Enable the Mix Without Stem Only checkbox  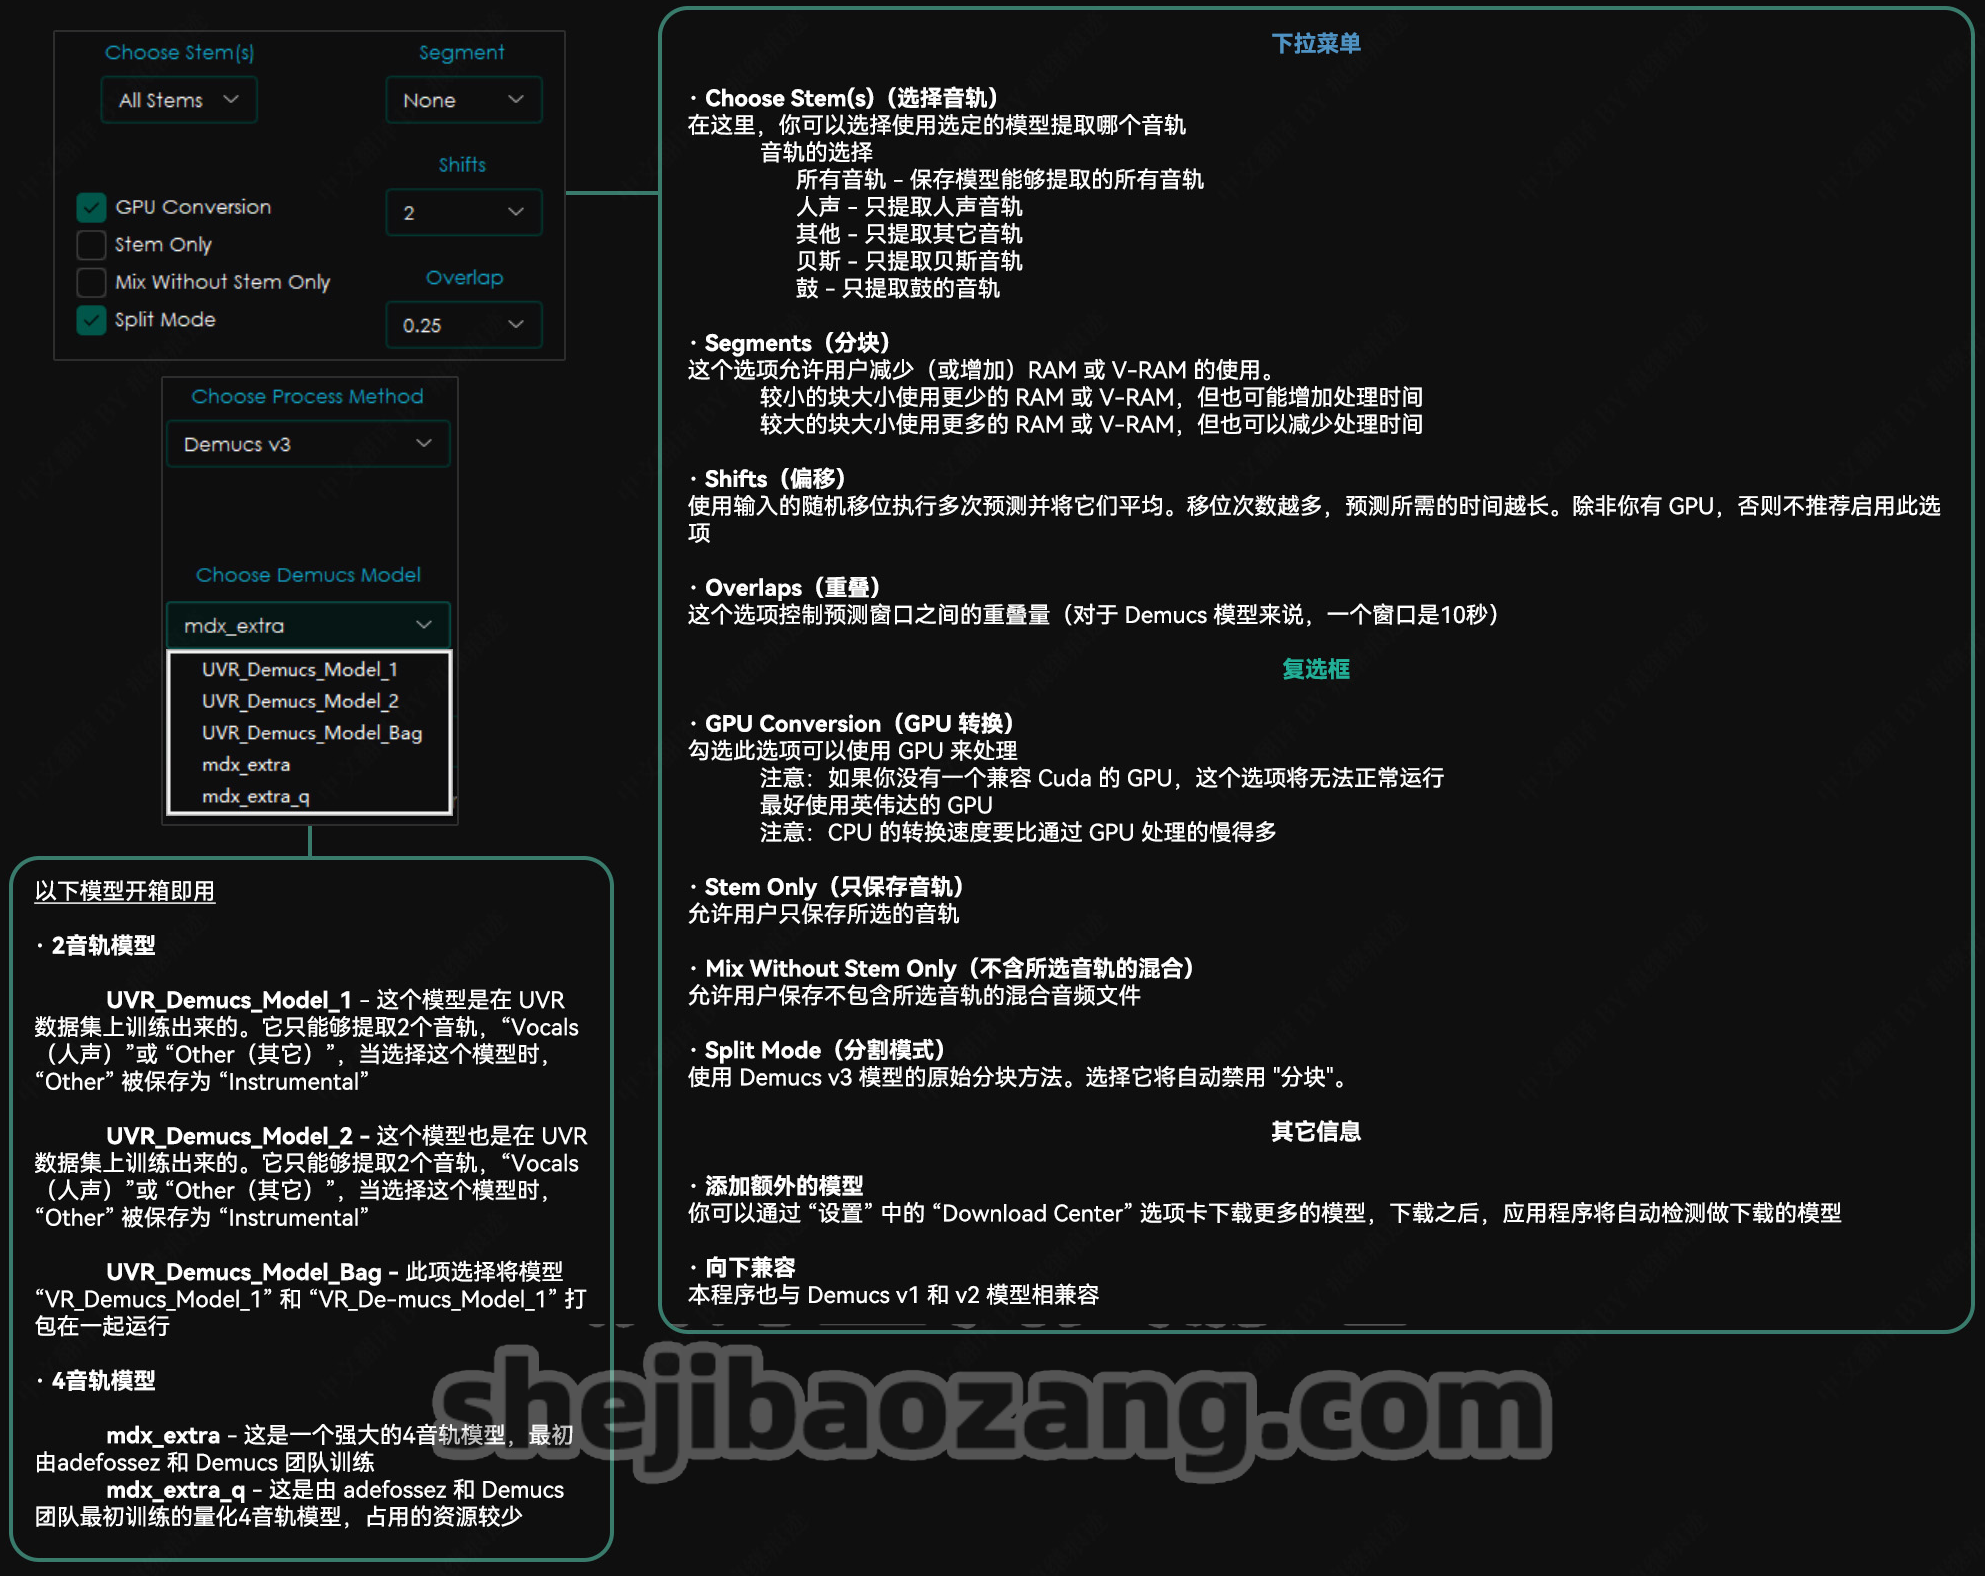(x=91, y=282)
